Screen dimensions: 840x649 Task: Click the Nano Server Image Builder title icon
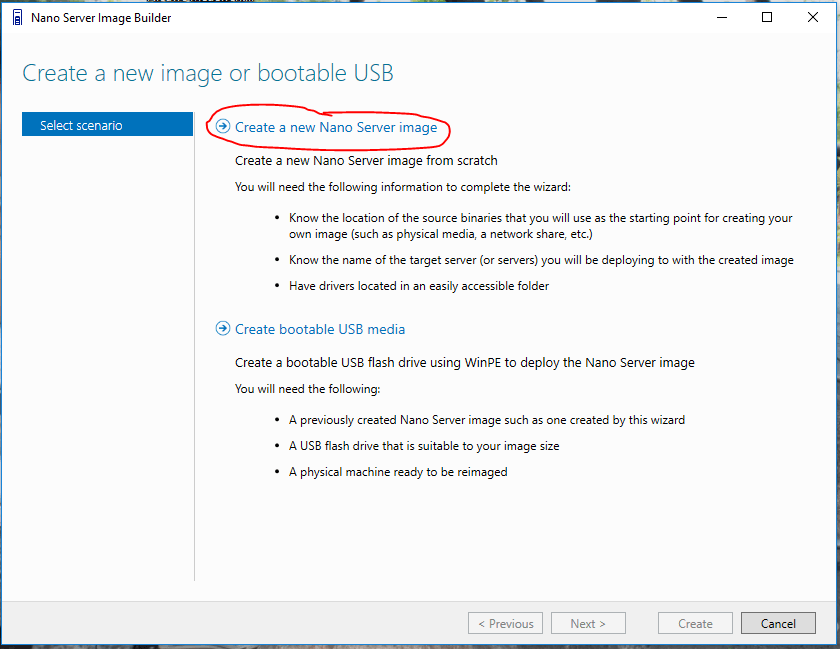[x=17, y=18]
